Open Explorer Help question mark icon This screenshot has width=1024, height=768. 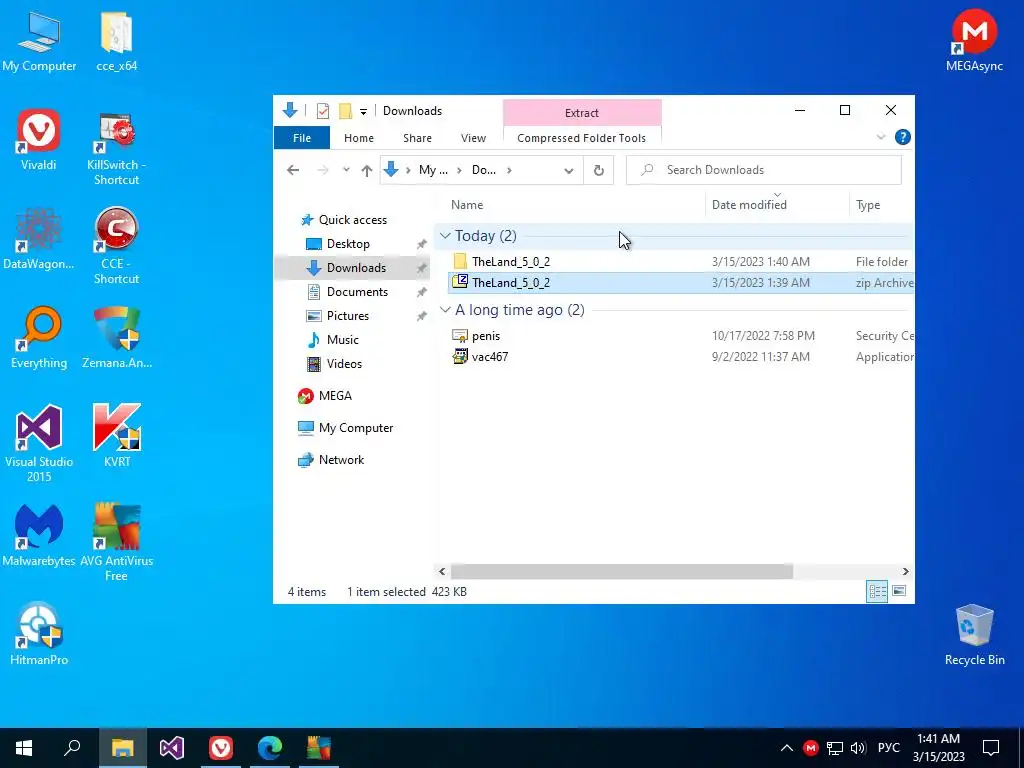tap(903, 137)
